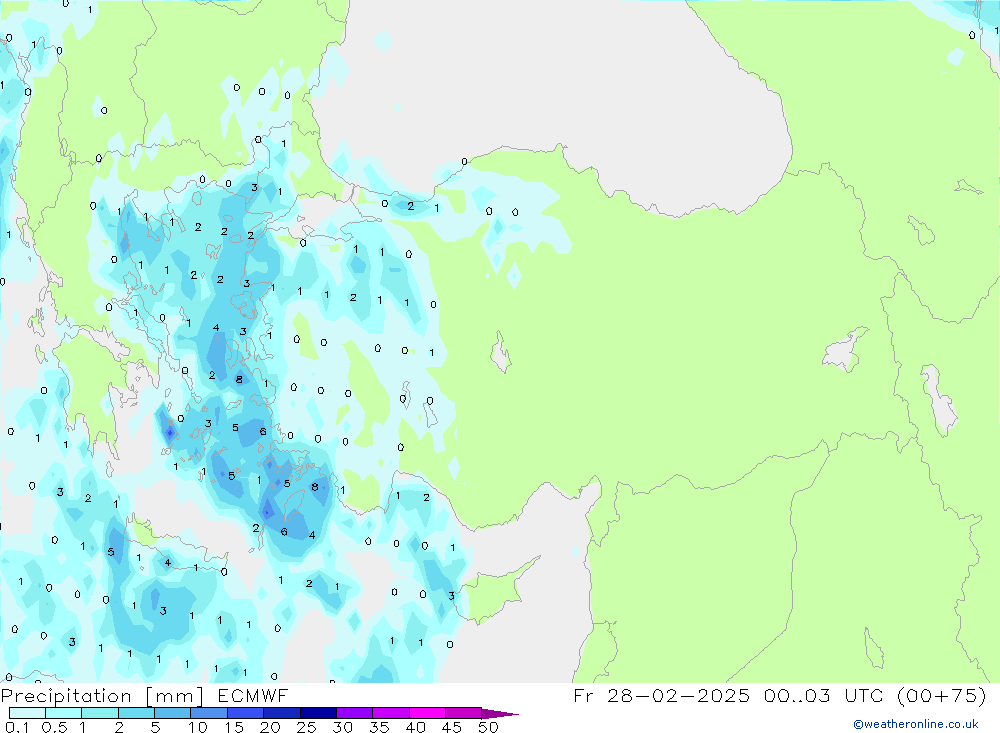Click the 30–35 mm violet legend swatch
1000x733 pixels.
(x=354, y=713)
